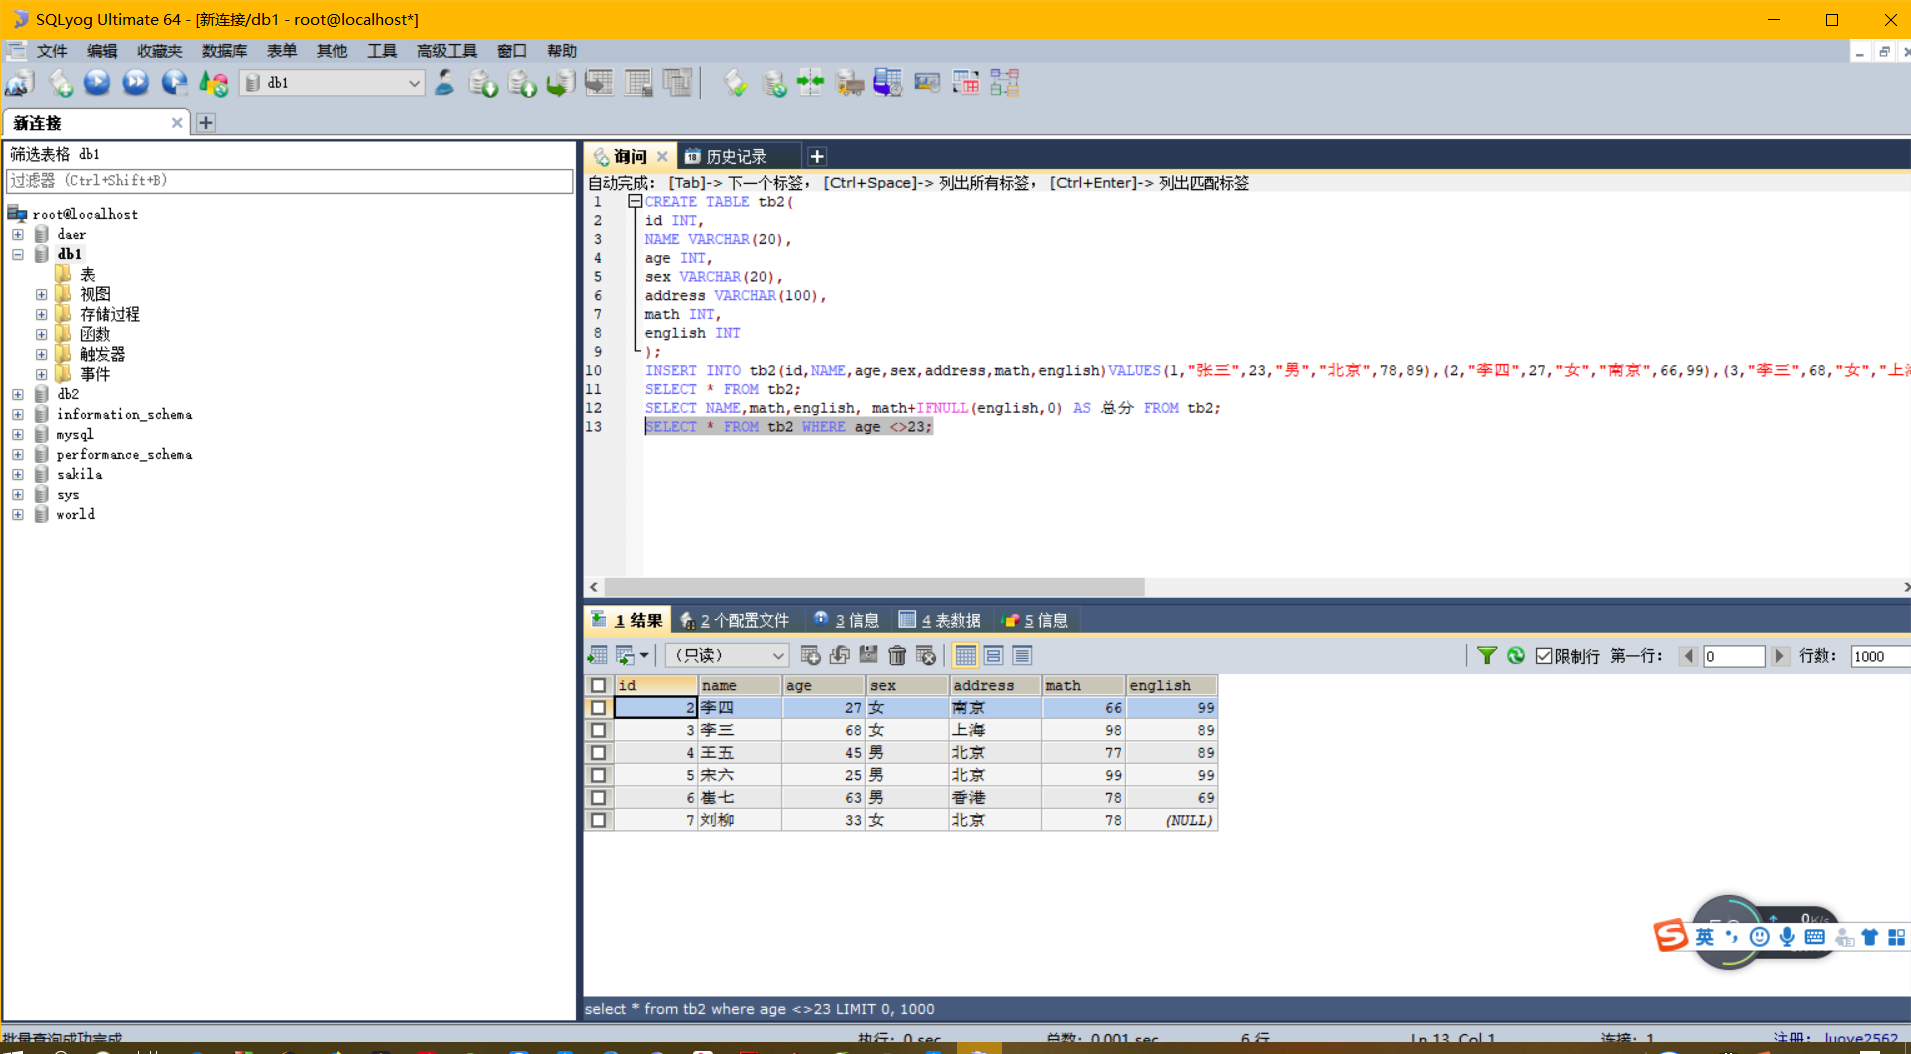
Task: Click the backup database export icon
Action: tap(522, 83)
